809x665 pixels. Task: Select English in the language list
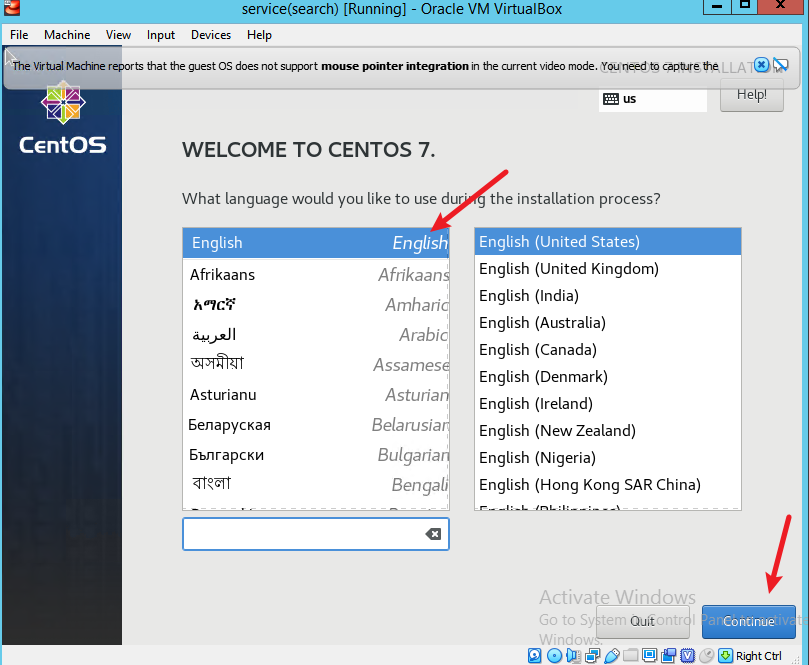coord(316,242)
